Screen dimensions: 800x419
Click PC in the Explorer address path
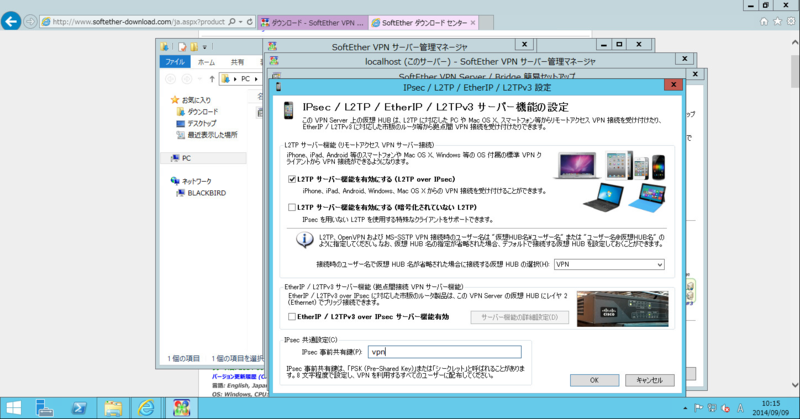click(245, 79)
